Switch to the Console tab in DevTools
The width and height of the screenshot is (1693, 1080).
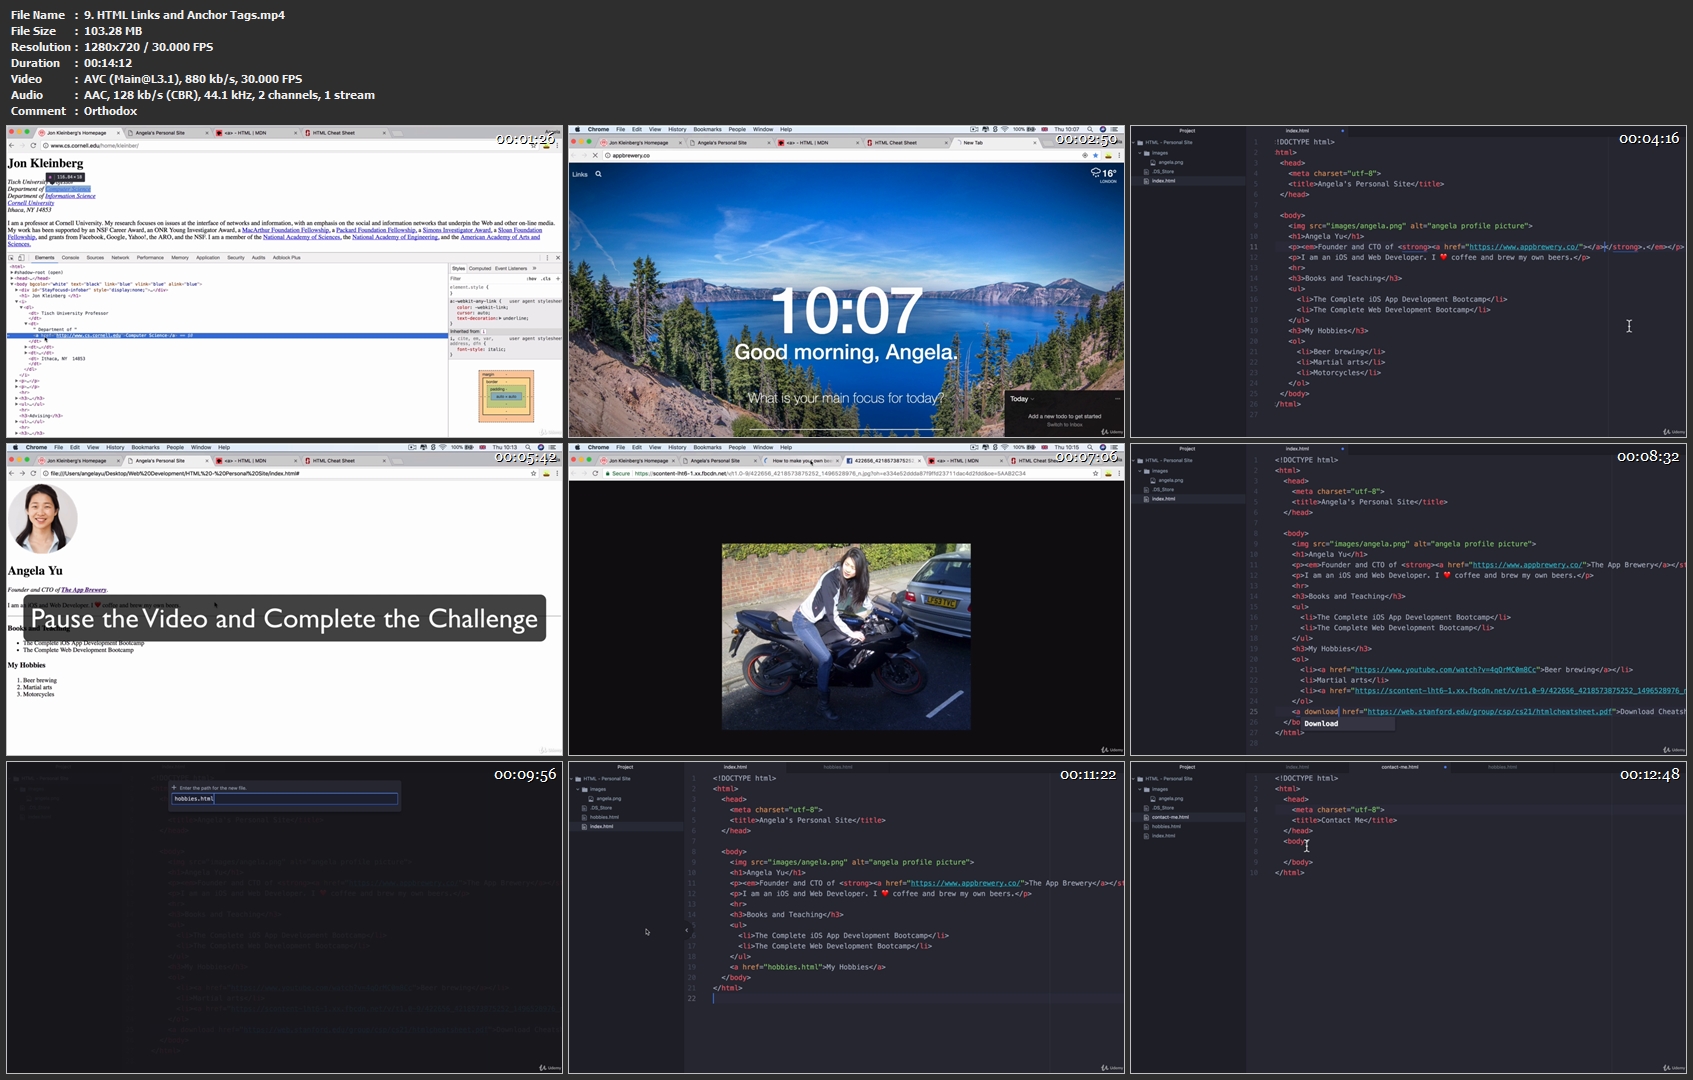click(x=70, y=258)
